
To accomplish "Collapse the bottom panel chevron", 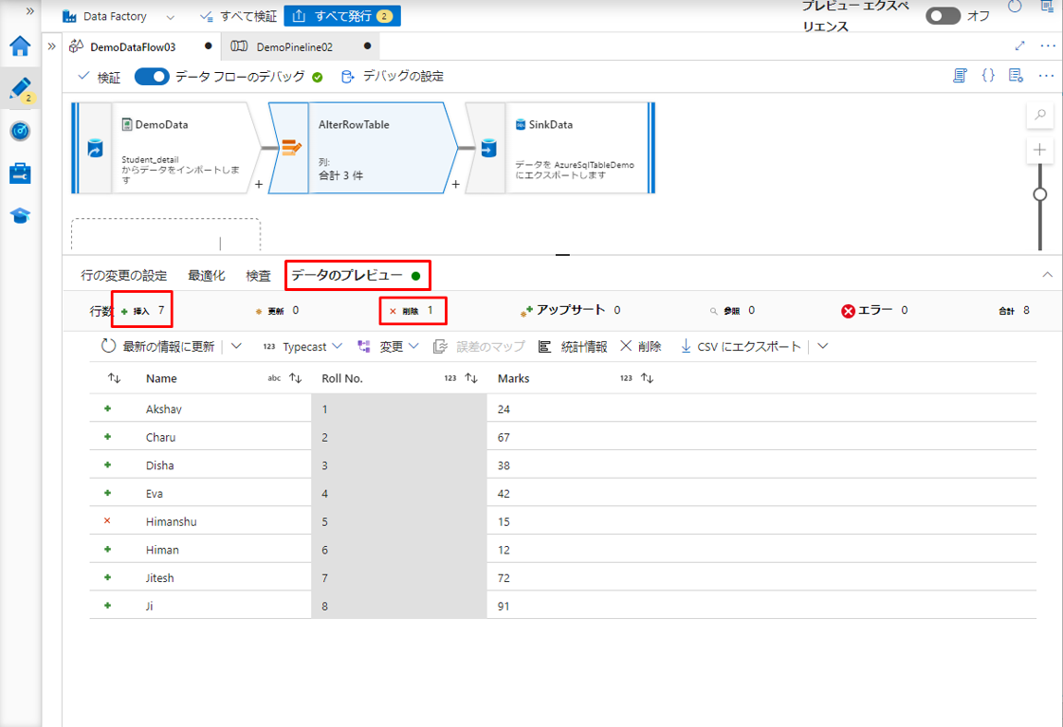I will point(1047,275).
